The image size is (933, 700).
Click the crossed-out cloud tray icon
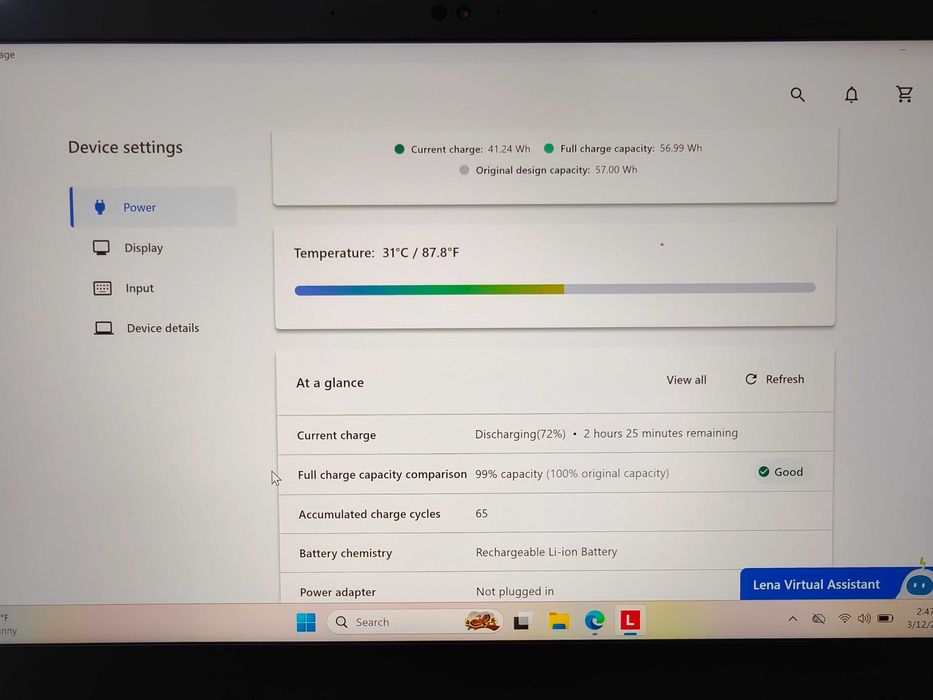(x=819, y=619)
